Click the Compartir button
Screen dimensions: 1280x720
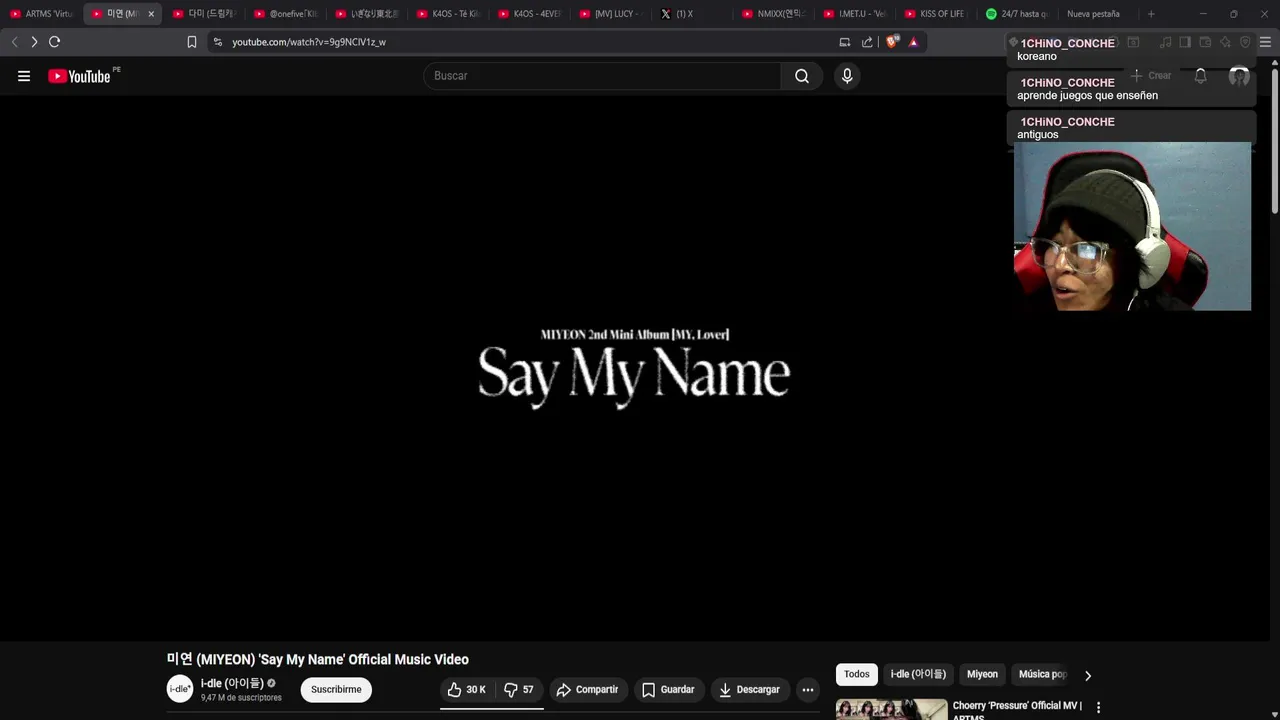(588, 690)
